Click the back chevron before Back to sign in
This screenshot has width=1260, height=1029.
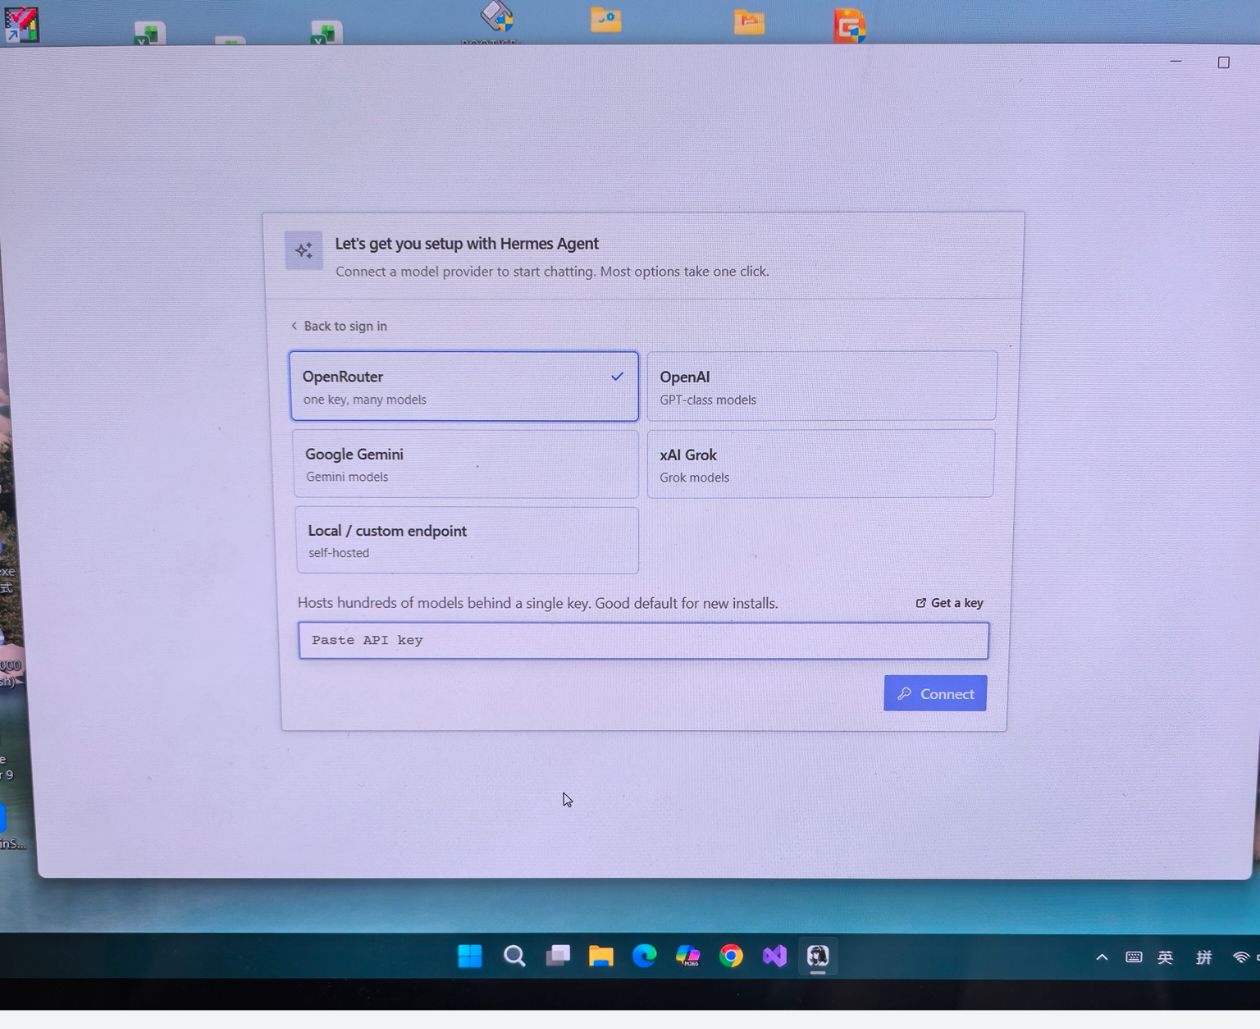pos(294,326)
